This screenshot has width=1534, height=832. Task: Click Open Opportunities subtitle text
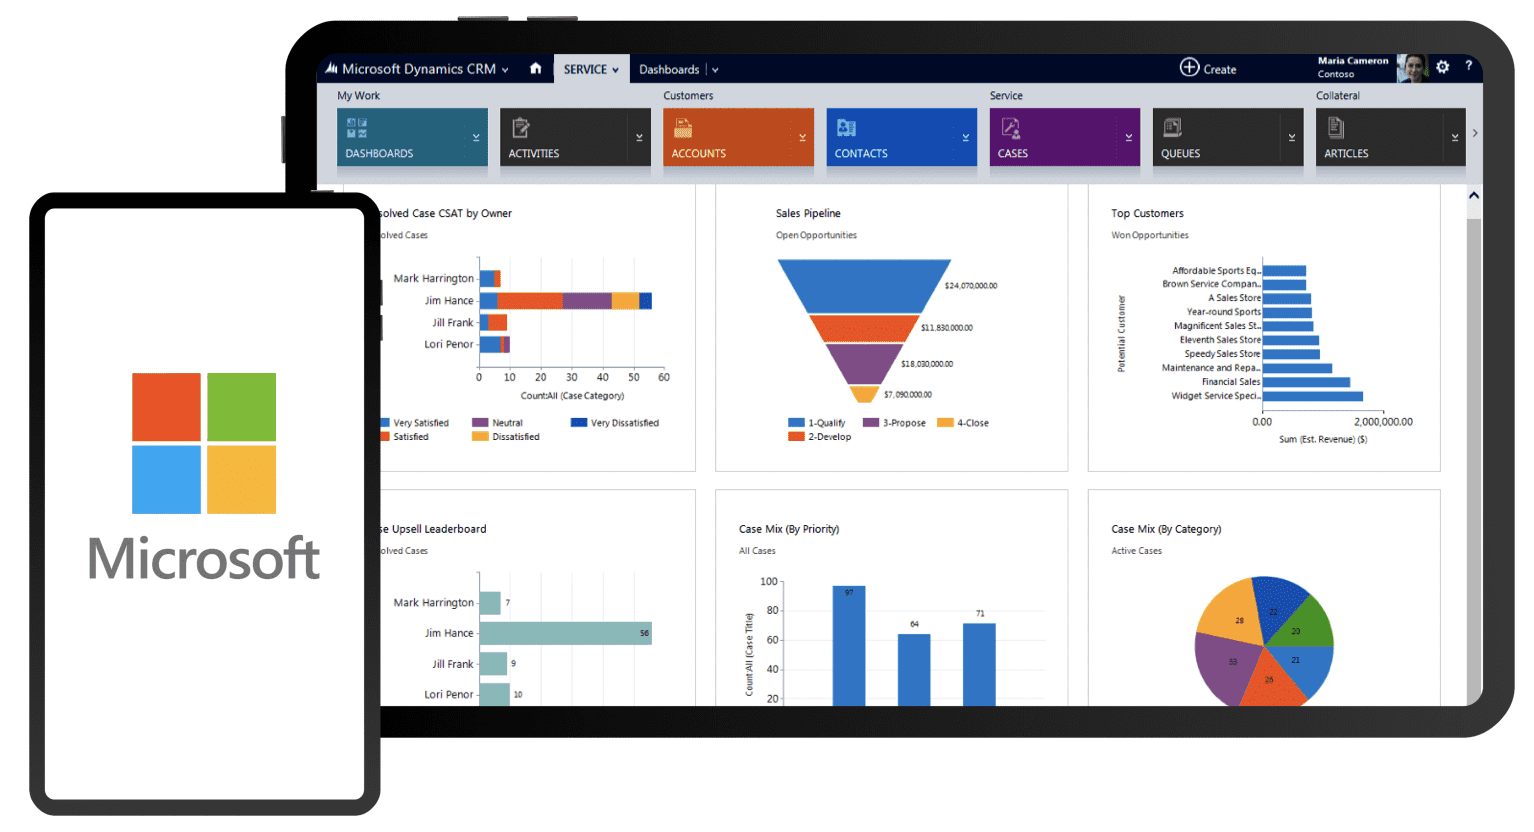tap(816, 235)
